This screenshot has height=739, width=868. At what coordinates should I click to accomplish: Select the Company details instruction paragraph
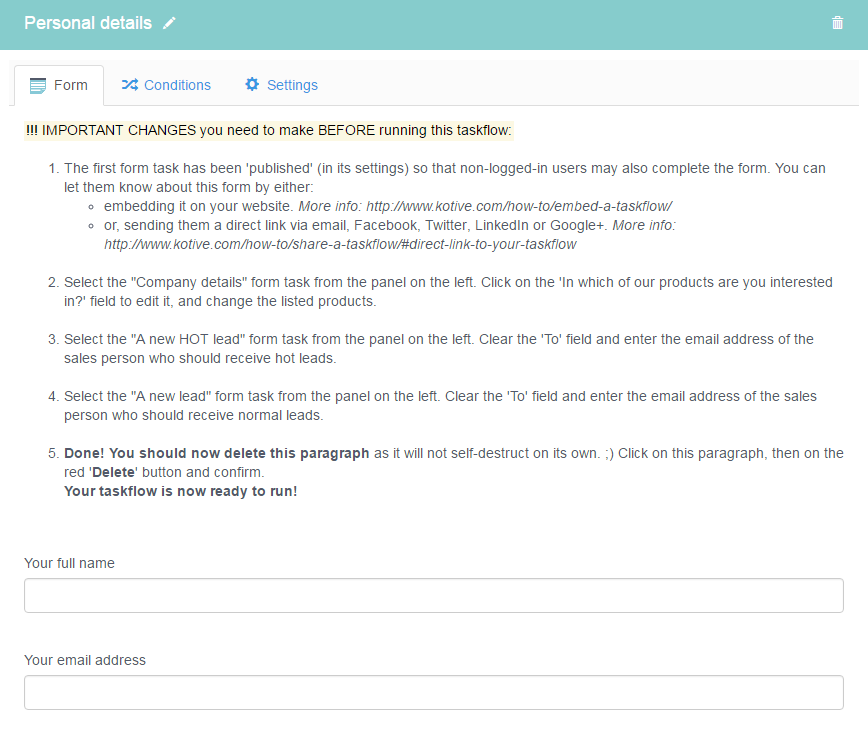tap(448, 292)
